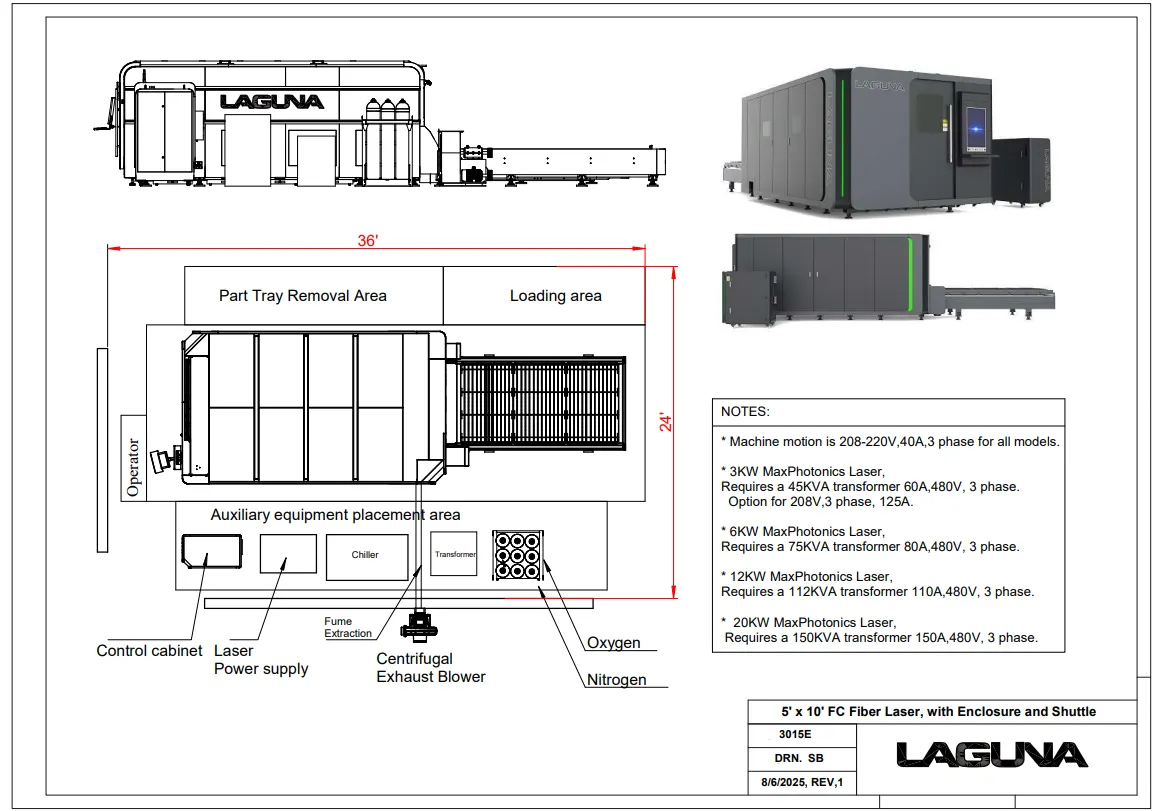Click the centrifugal exhaust blower symbol

click(419, 625)
